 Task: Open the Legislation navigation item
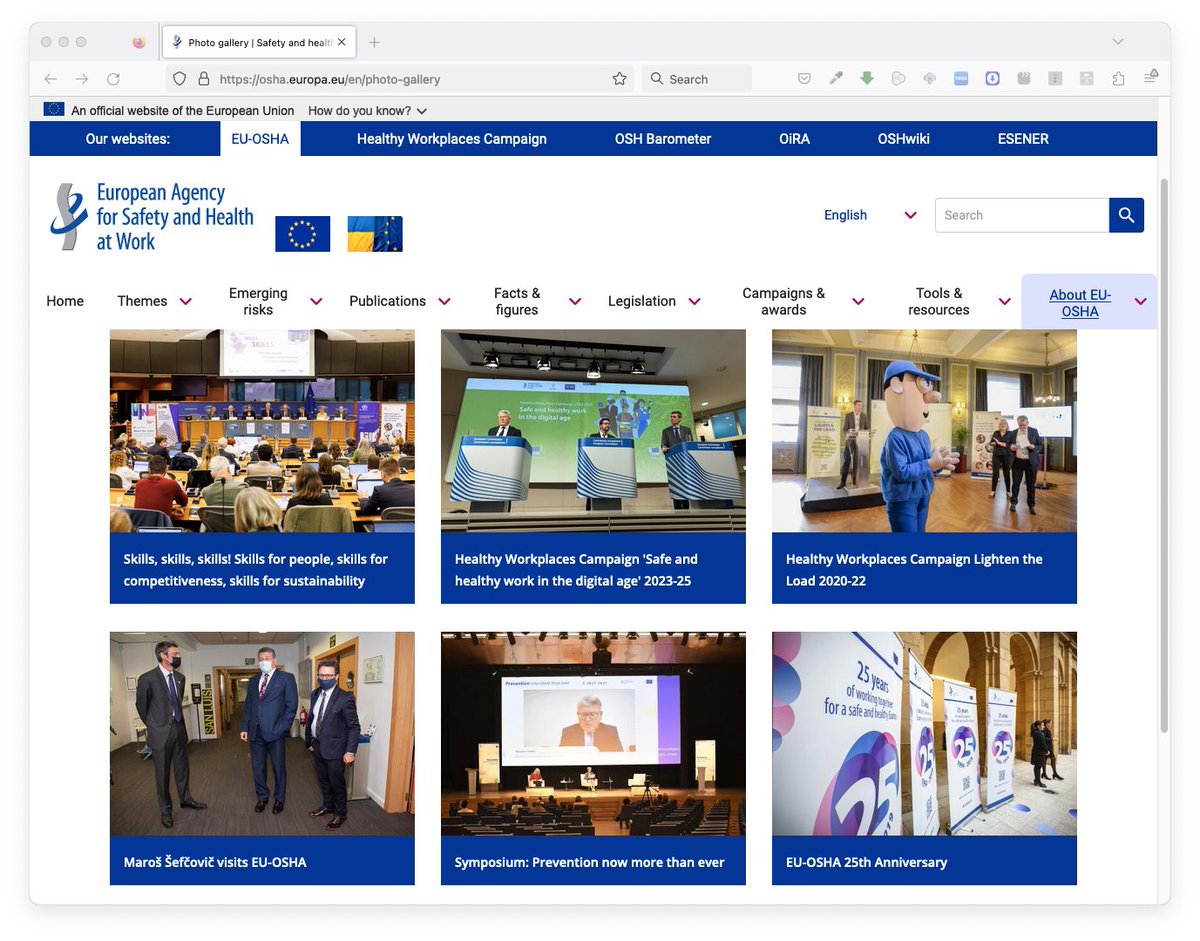(642, 301)
